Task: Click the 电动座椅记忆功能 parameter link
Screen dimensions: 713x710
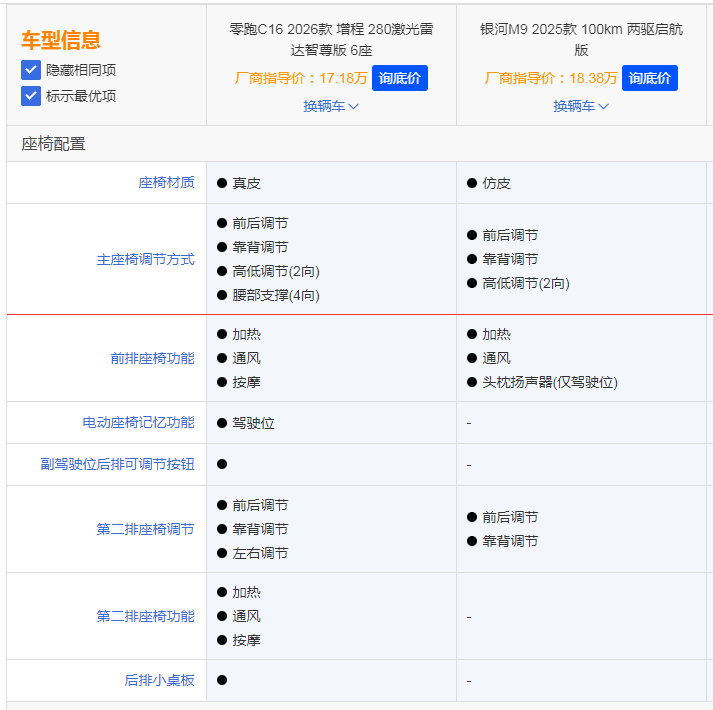Action: click(138, 423)
